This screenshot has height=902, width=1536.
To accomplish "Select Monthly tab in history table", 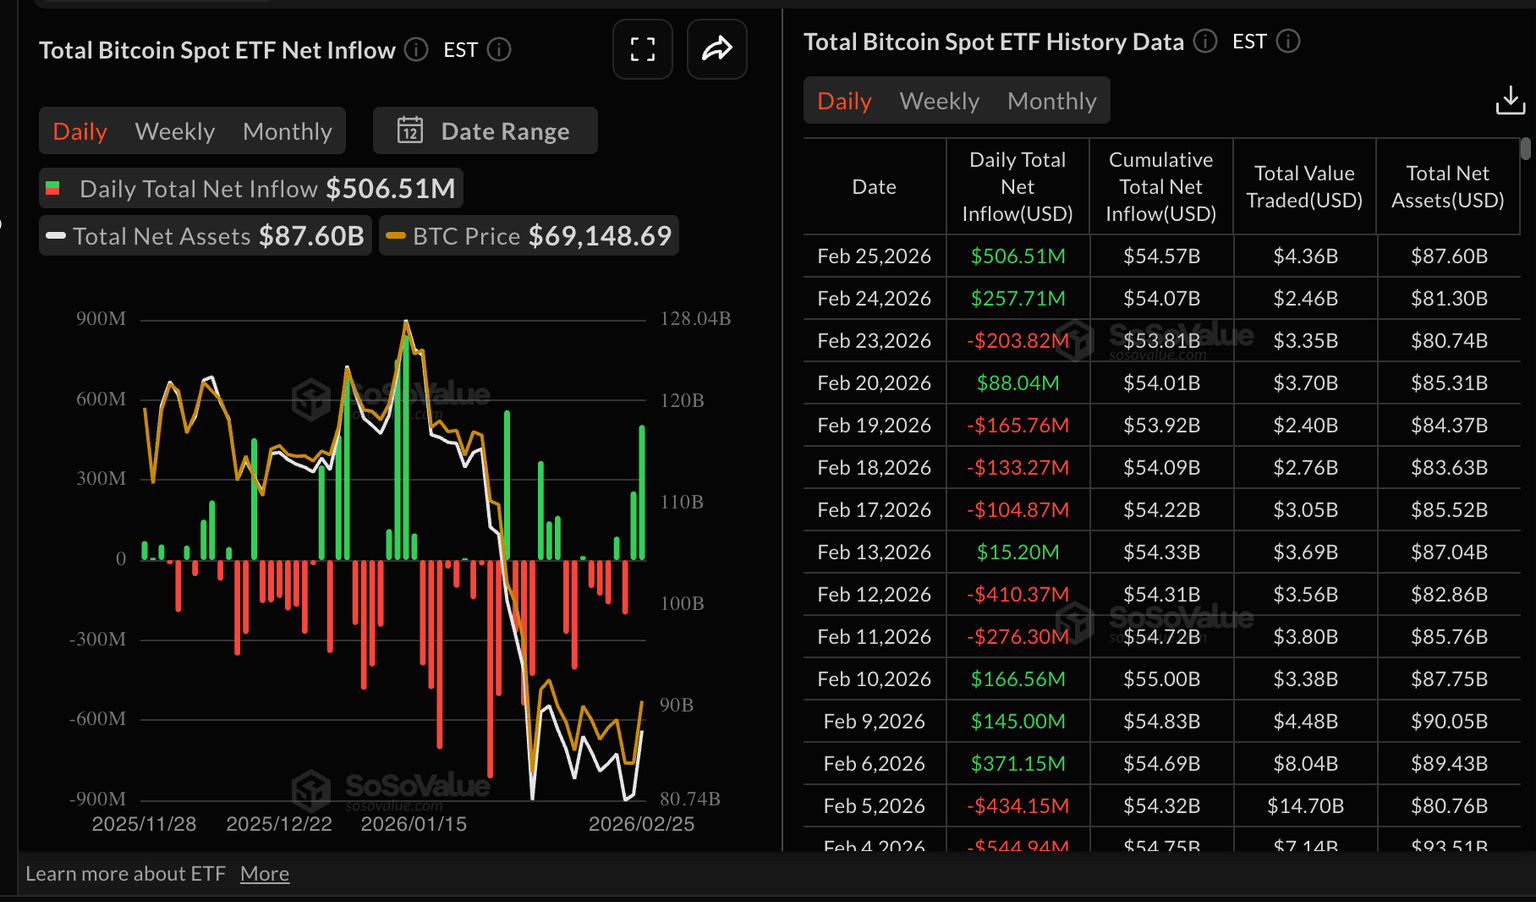I will point(1051,101).
